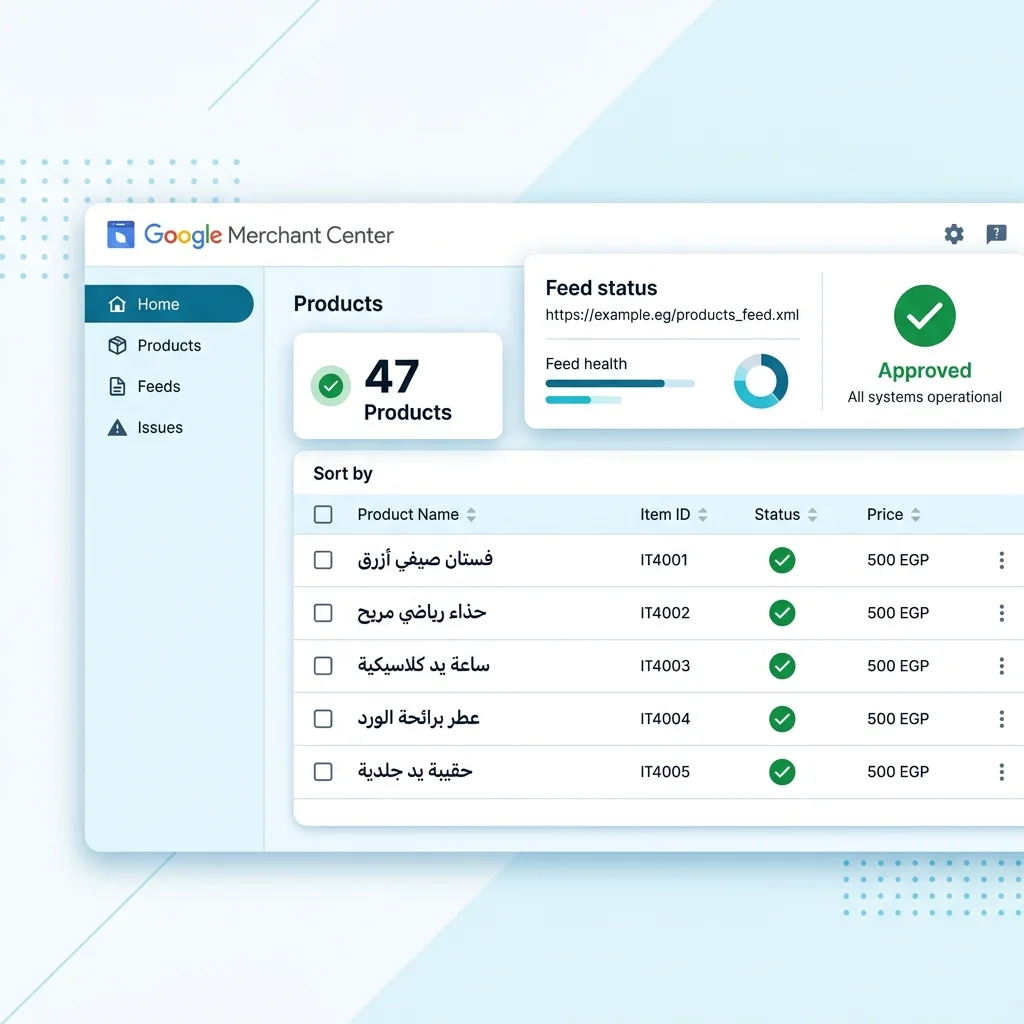Click the Google Merchant Center logo icon
Image resolution: width=1024 pixels, height=1024 pixels.
click(x=121, y=234)
